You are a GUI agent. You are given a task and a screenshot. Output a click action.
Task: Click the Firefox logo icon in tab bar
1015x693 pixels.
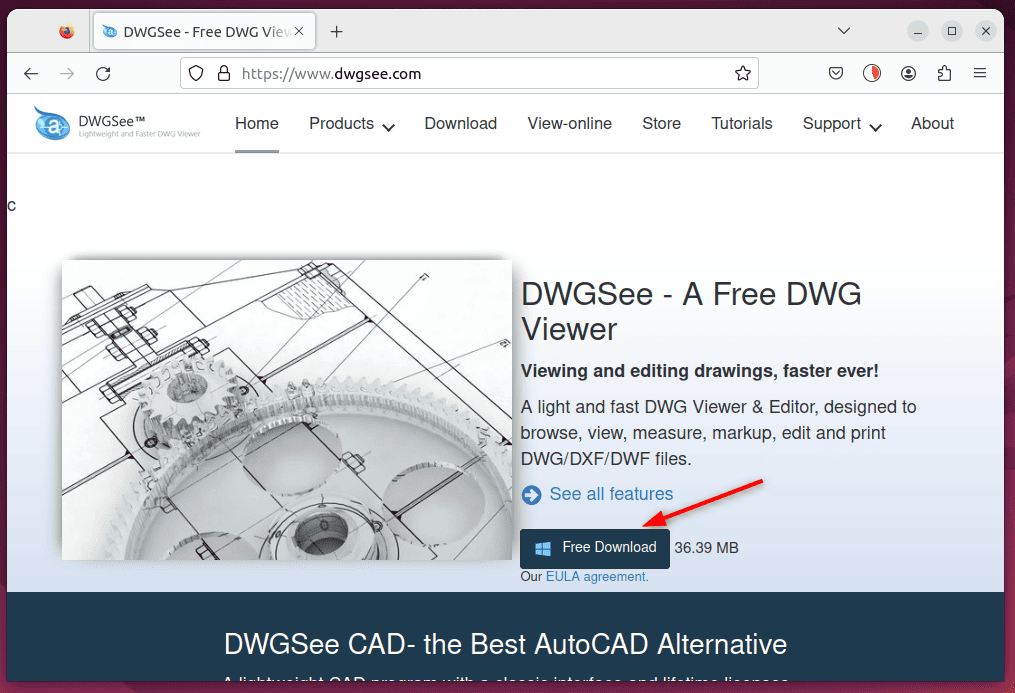(67, 31)
